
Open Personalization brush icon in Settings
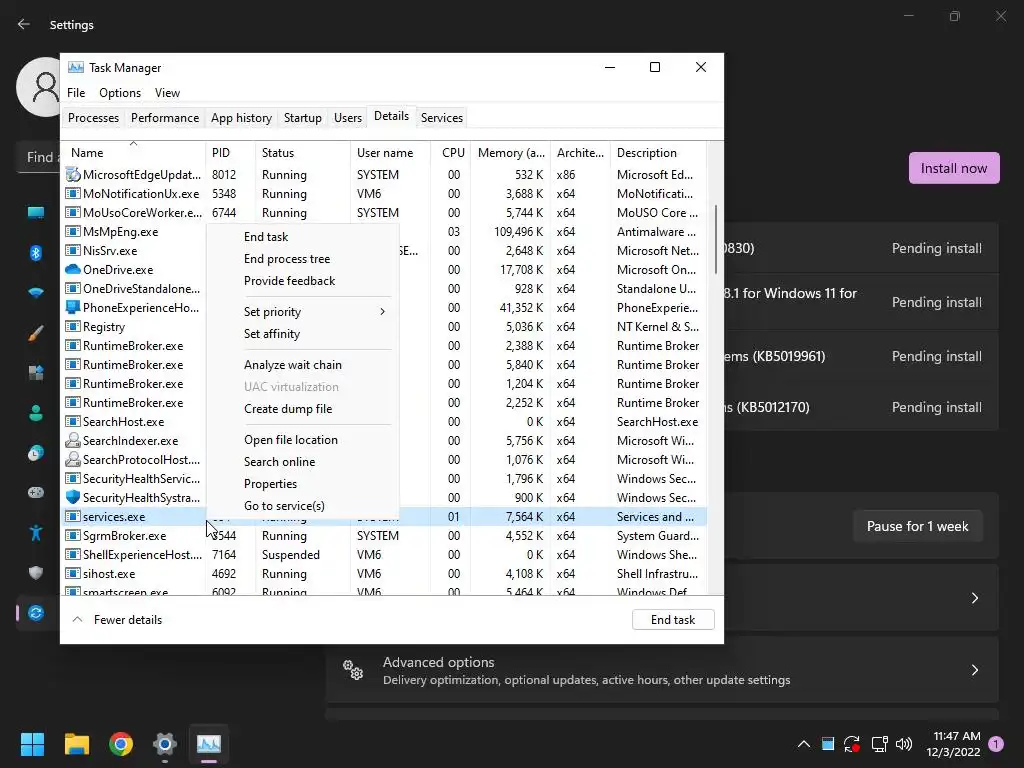(x=36, y=333)
